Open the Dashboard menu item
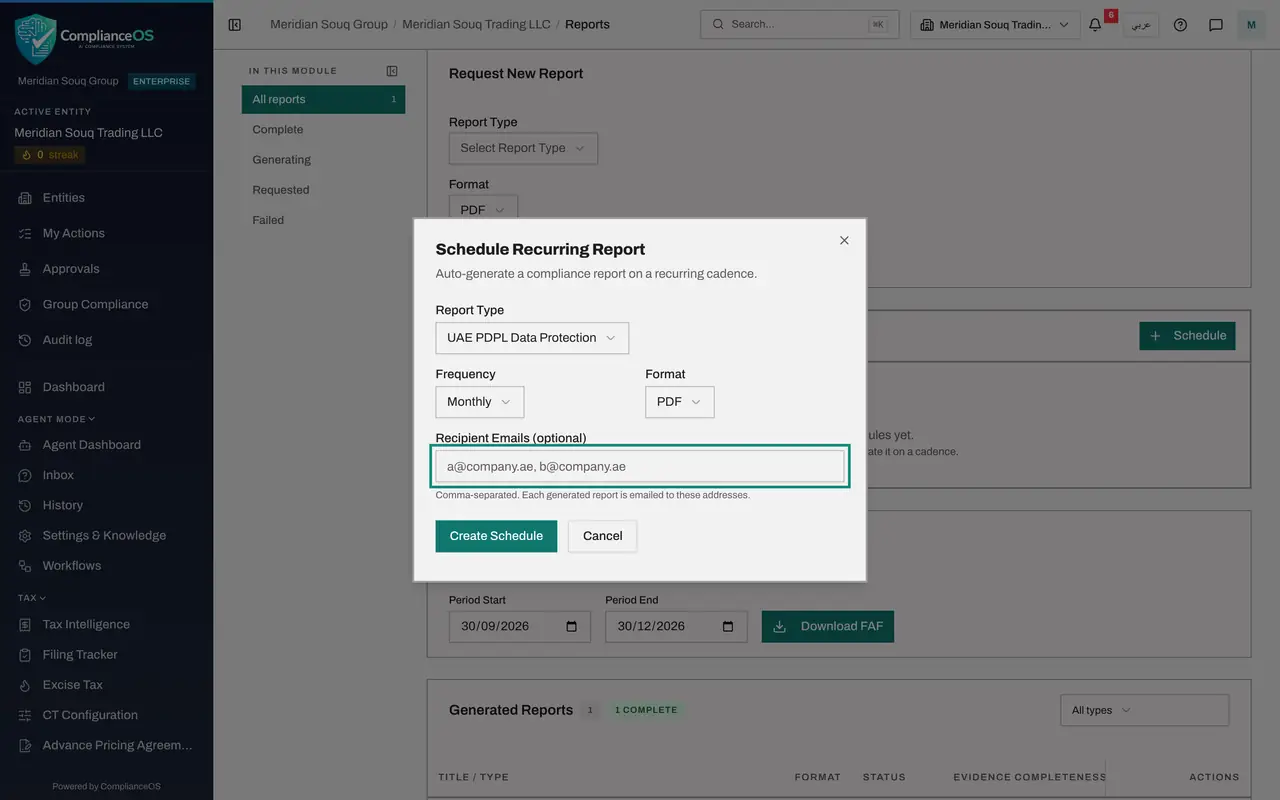This screenshot has height=800, width=1280. click(x=106, y=387)
